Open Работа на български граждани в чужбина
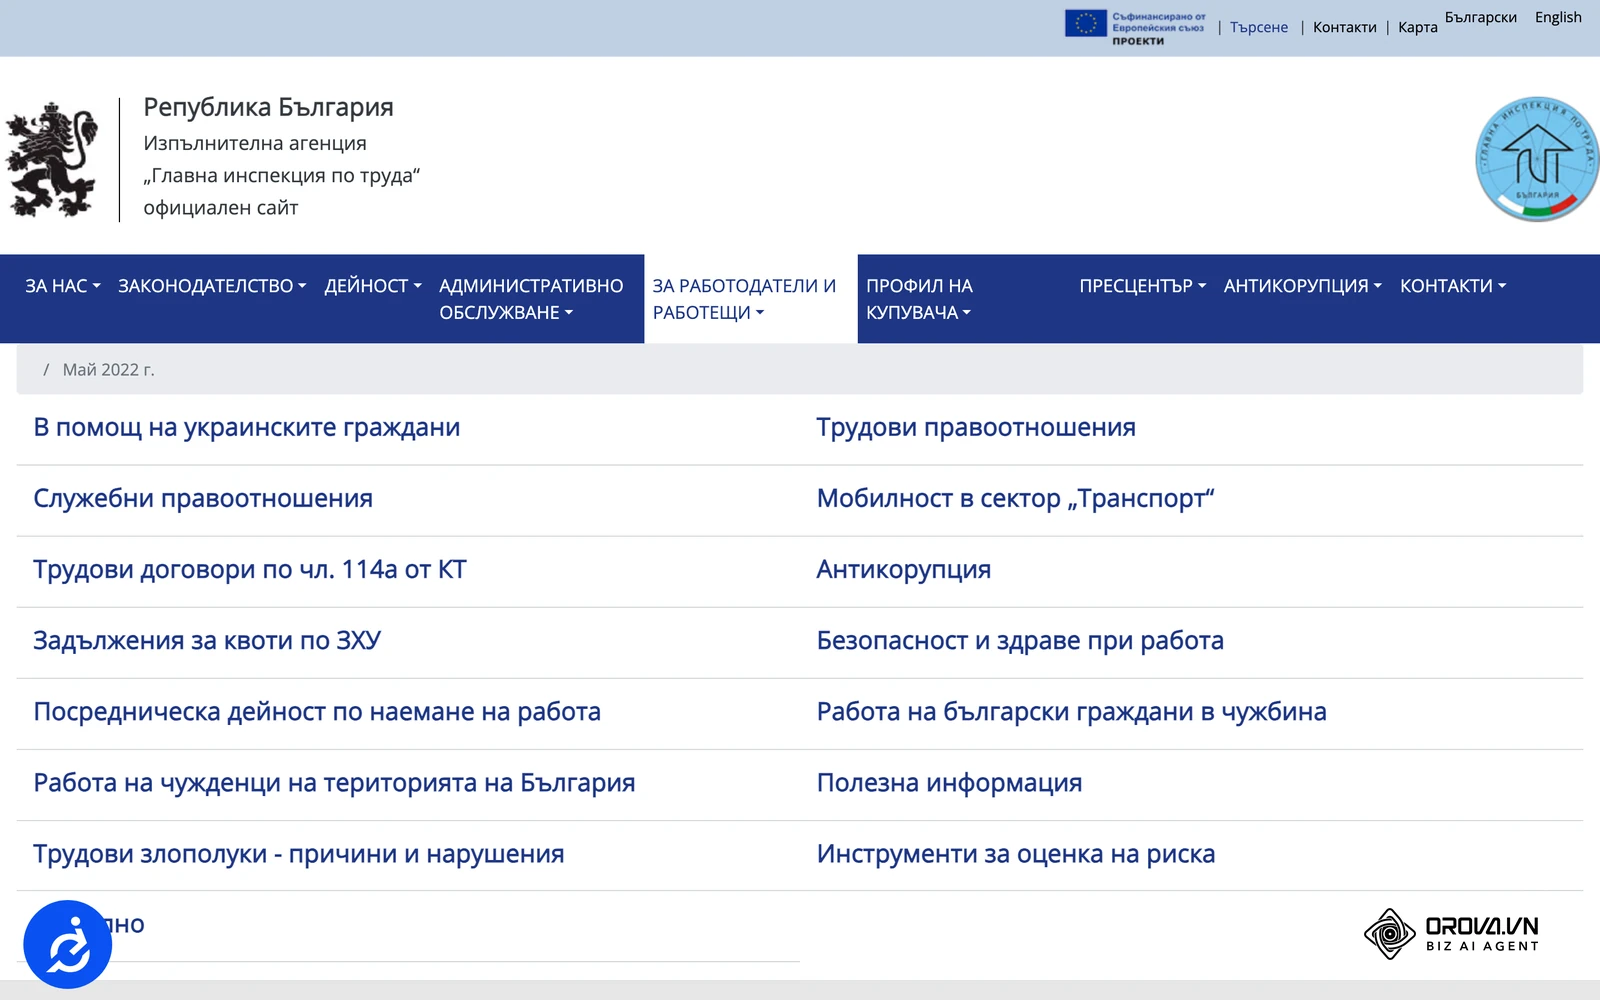1600x1000 pixels. point(1072,712)
